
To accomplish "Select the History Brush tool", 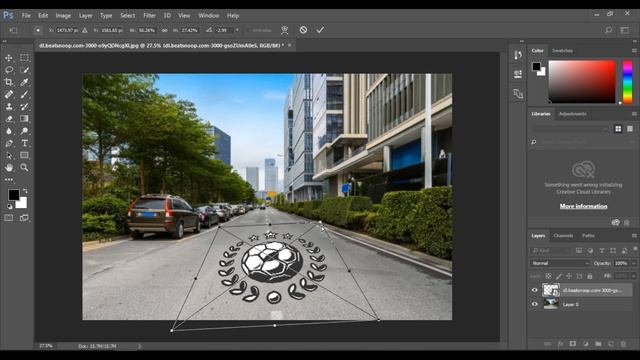I will pos(24,107).
